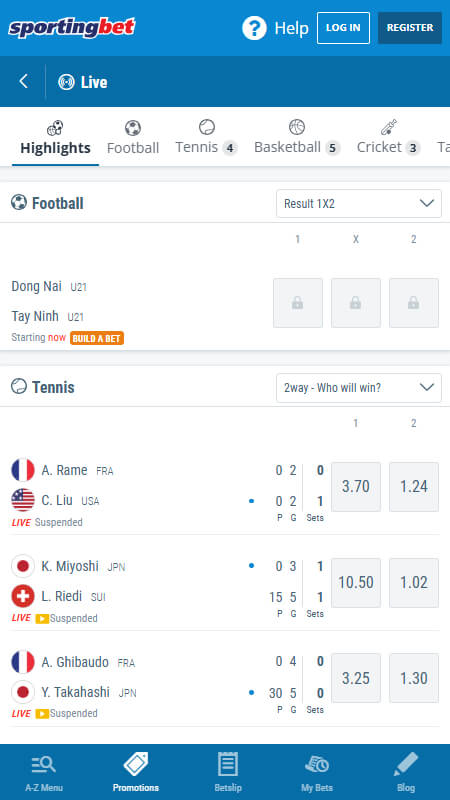Switch to the Tennis tab
This screenshot has width=450, height=800.
[x=206, y=138]
